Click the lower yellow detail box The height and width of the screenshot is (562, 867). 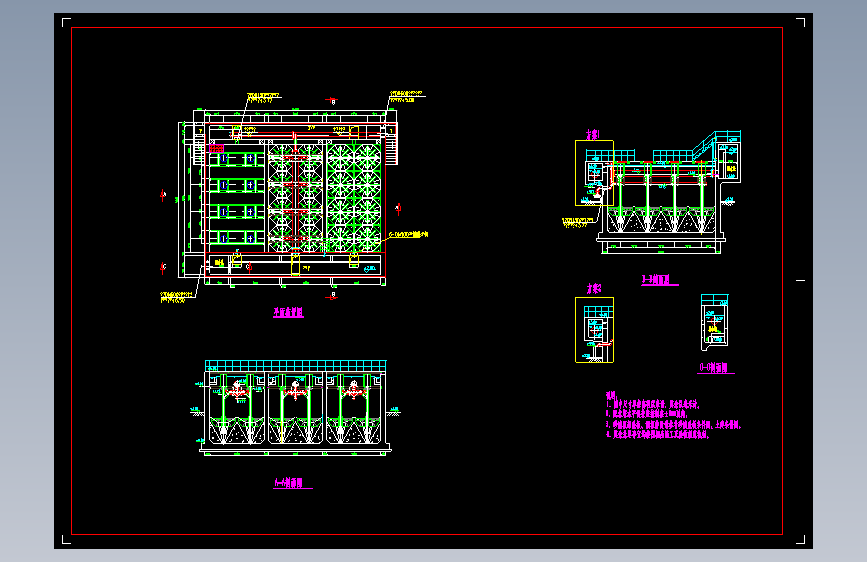[594, 330]
